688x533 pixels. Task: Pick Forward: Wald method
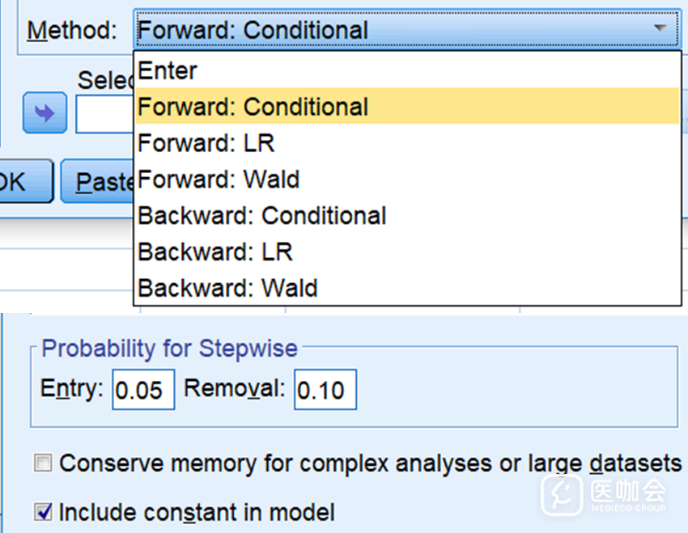218,180
